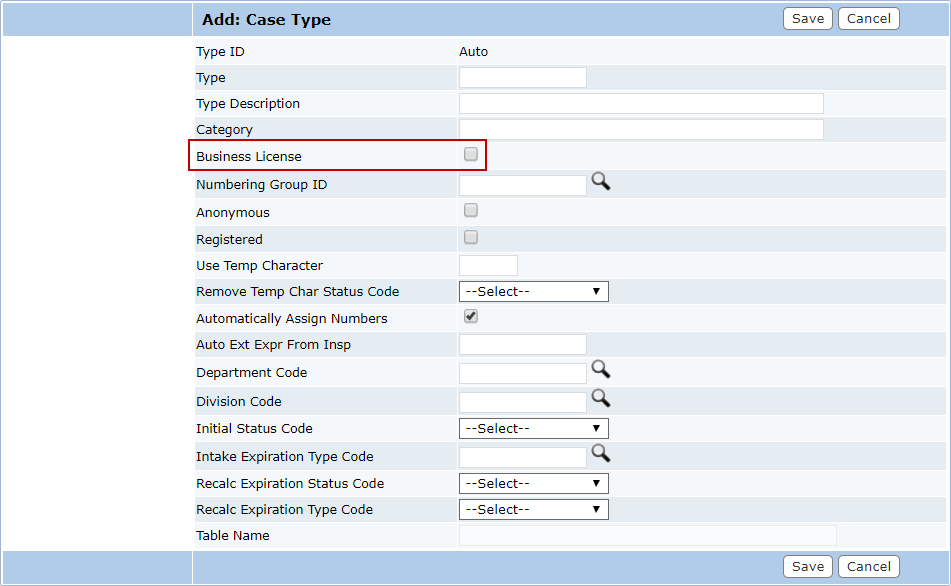Open the Division Code lookup icon
Screen dimensions: 951x586
[x=600, y=398]
